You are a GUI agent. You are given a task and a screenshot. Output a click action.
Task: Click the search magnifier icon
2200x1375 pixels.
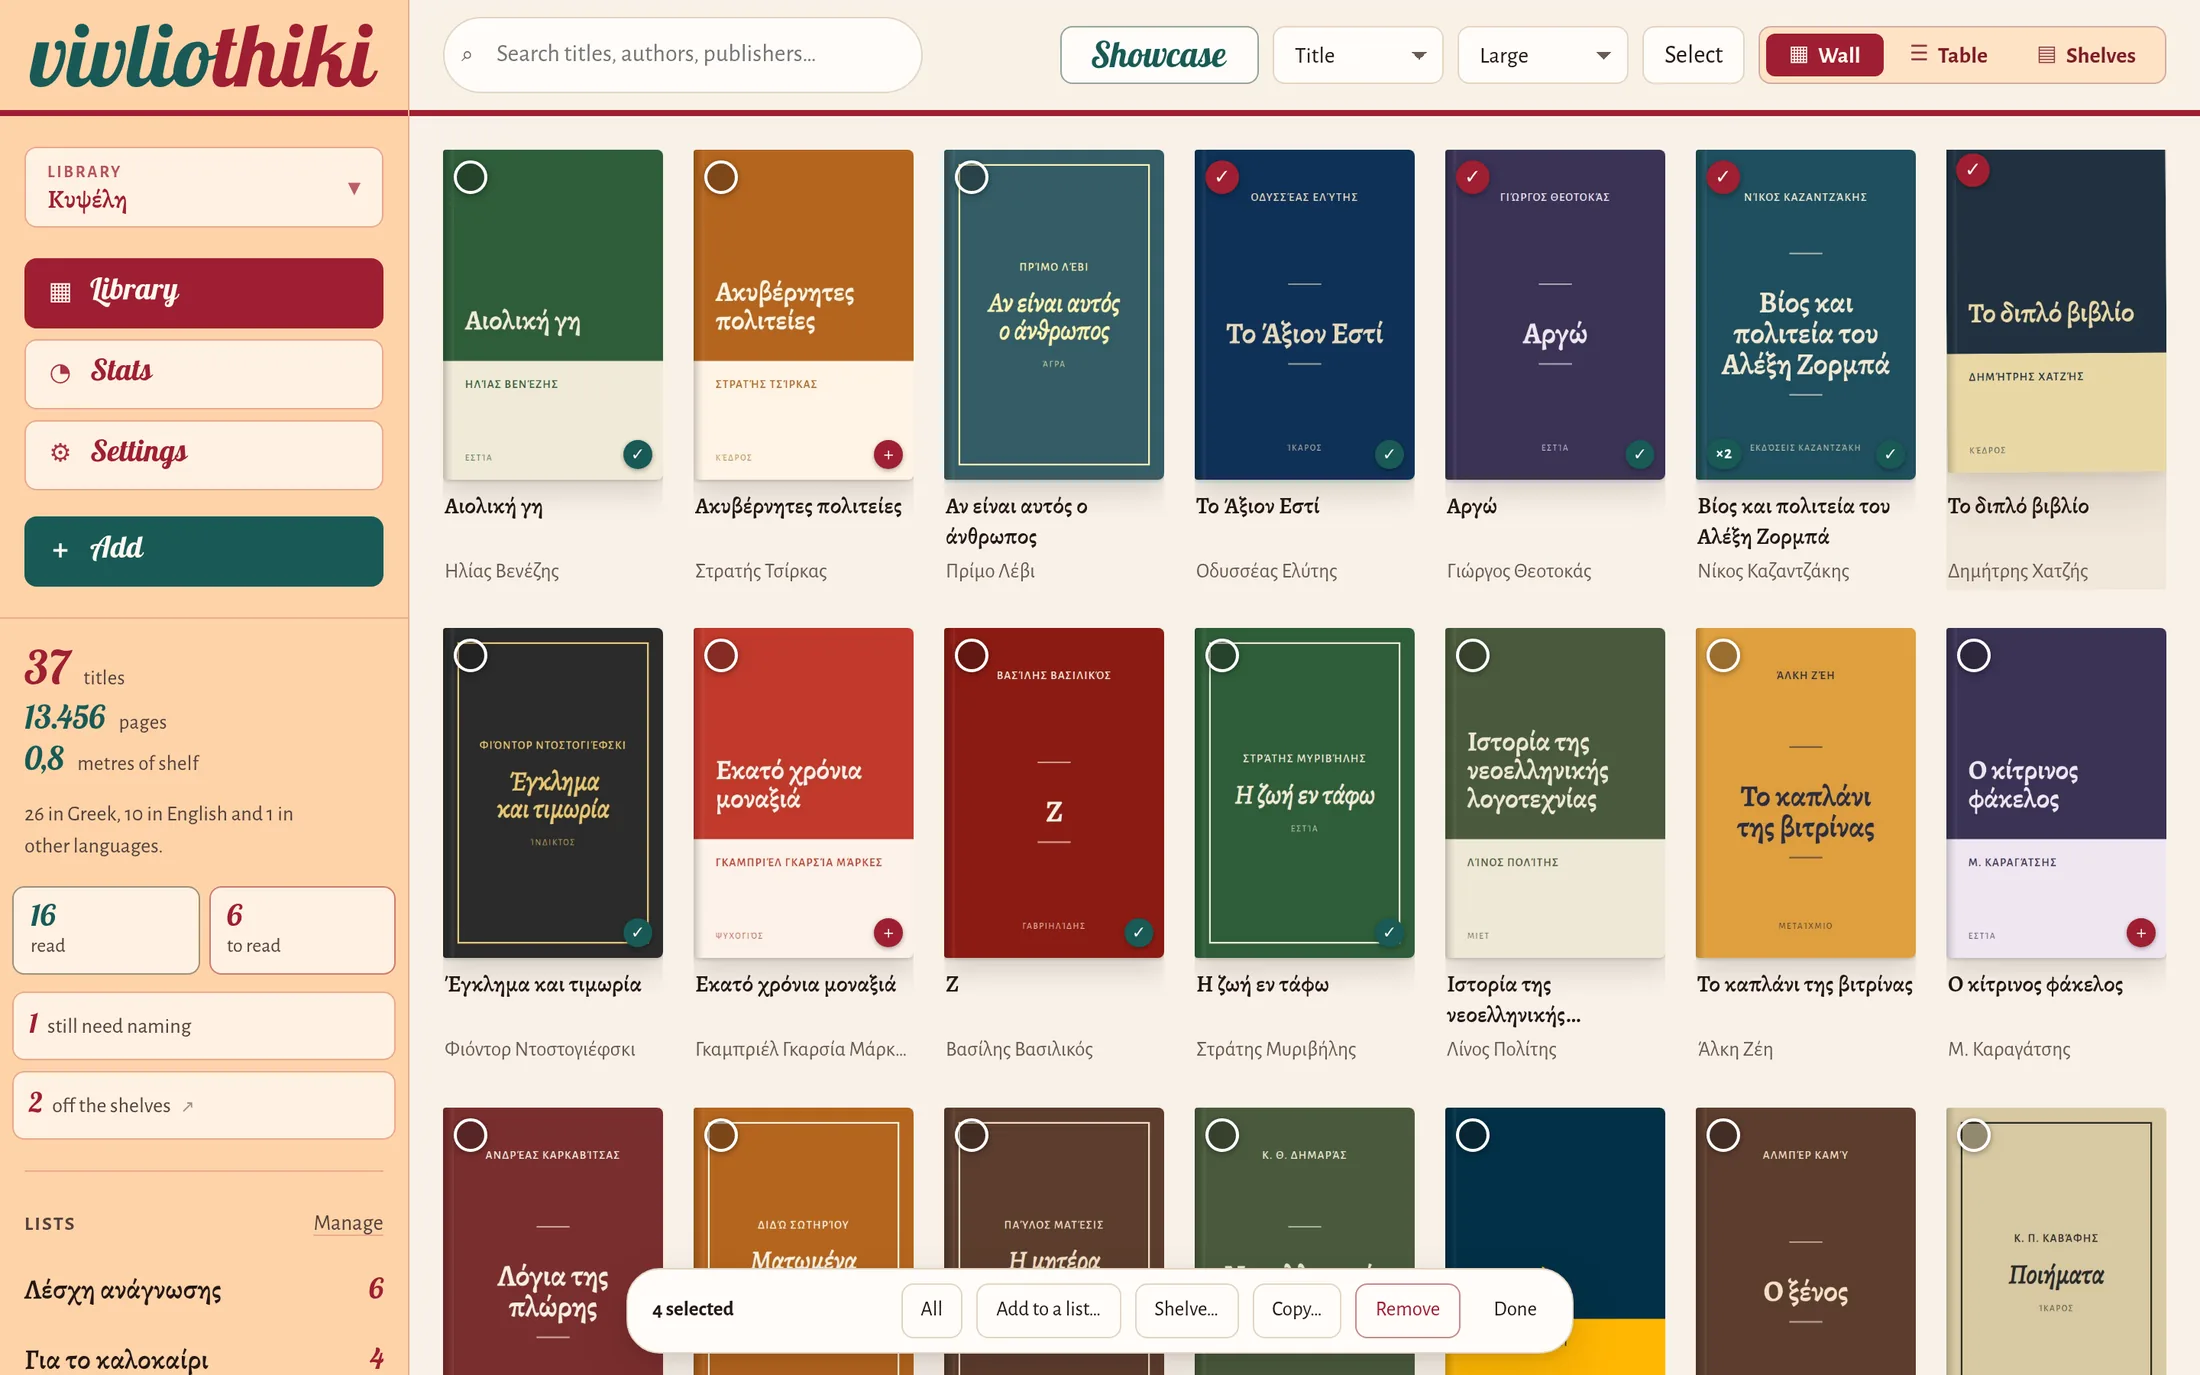pos(467,55)
